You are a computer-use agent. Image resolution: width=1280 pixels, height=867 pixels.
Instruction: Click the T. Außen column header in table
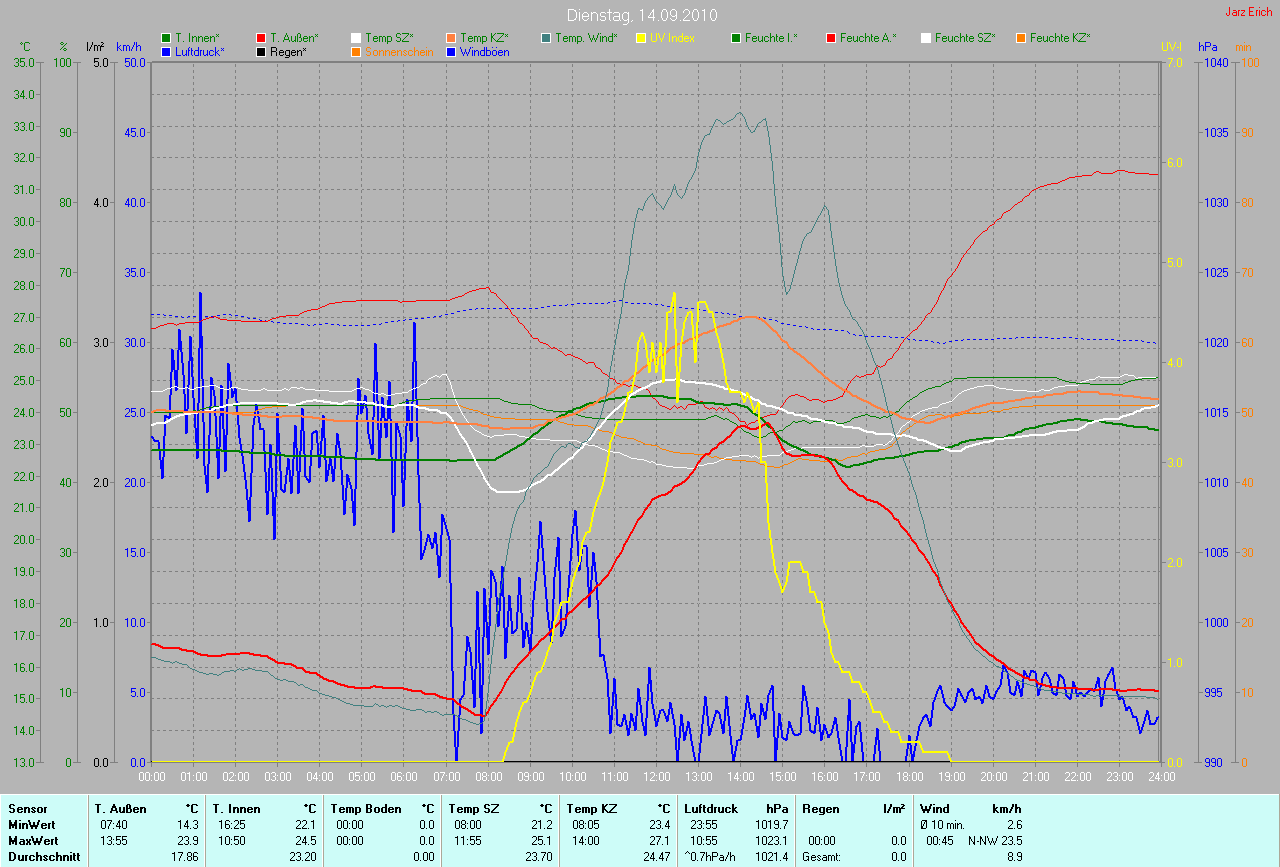[121, 809]
